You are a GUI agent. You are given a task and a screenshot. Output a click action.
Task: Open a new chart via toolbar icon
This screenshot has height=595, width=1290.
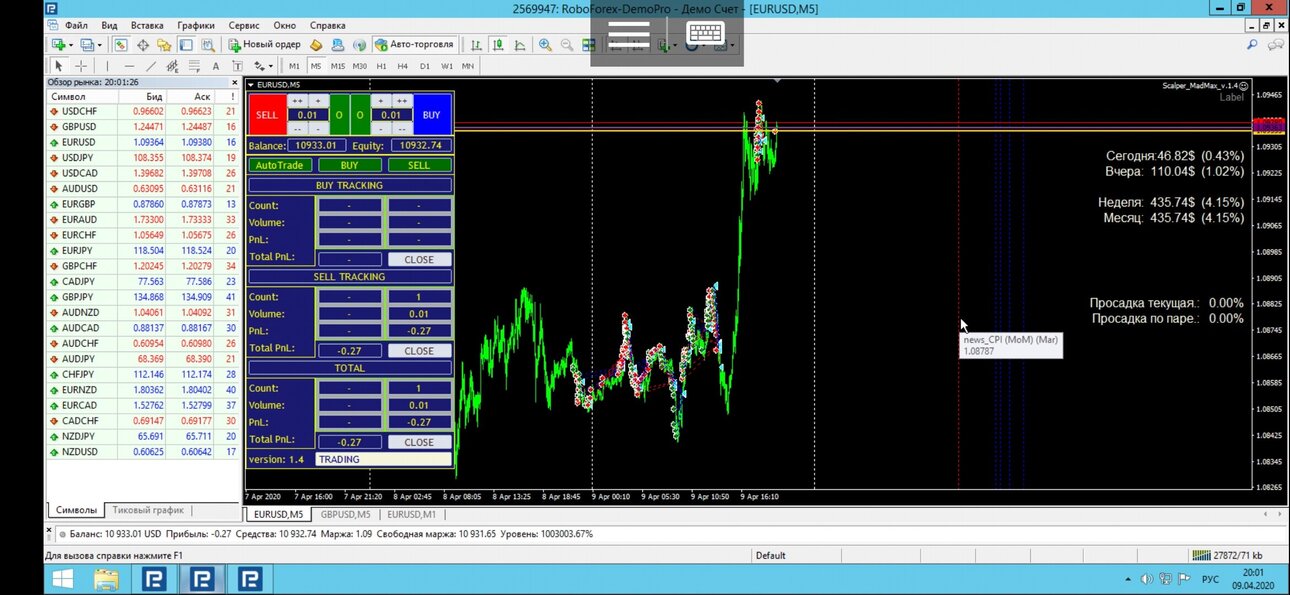(58, 45)
